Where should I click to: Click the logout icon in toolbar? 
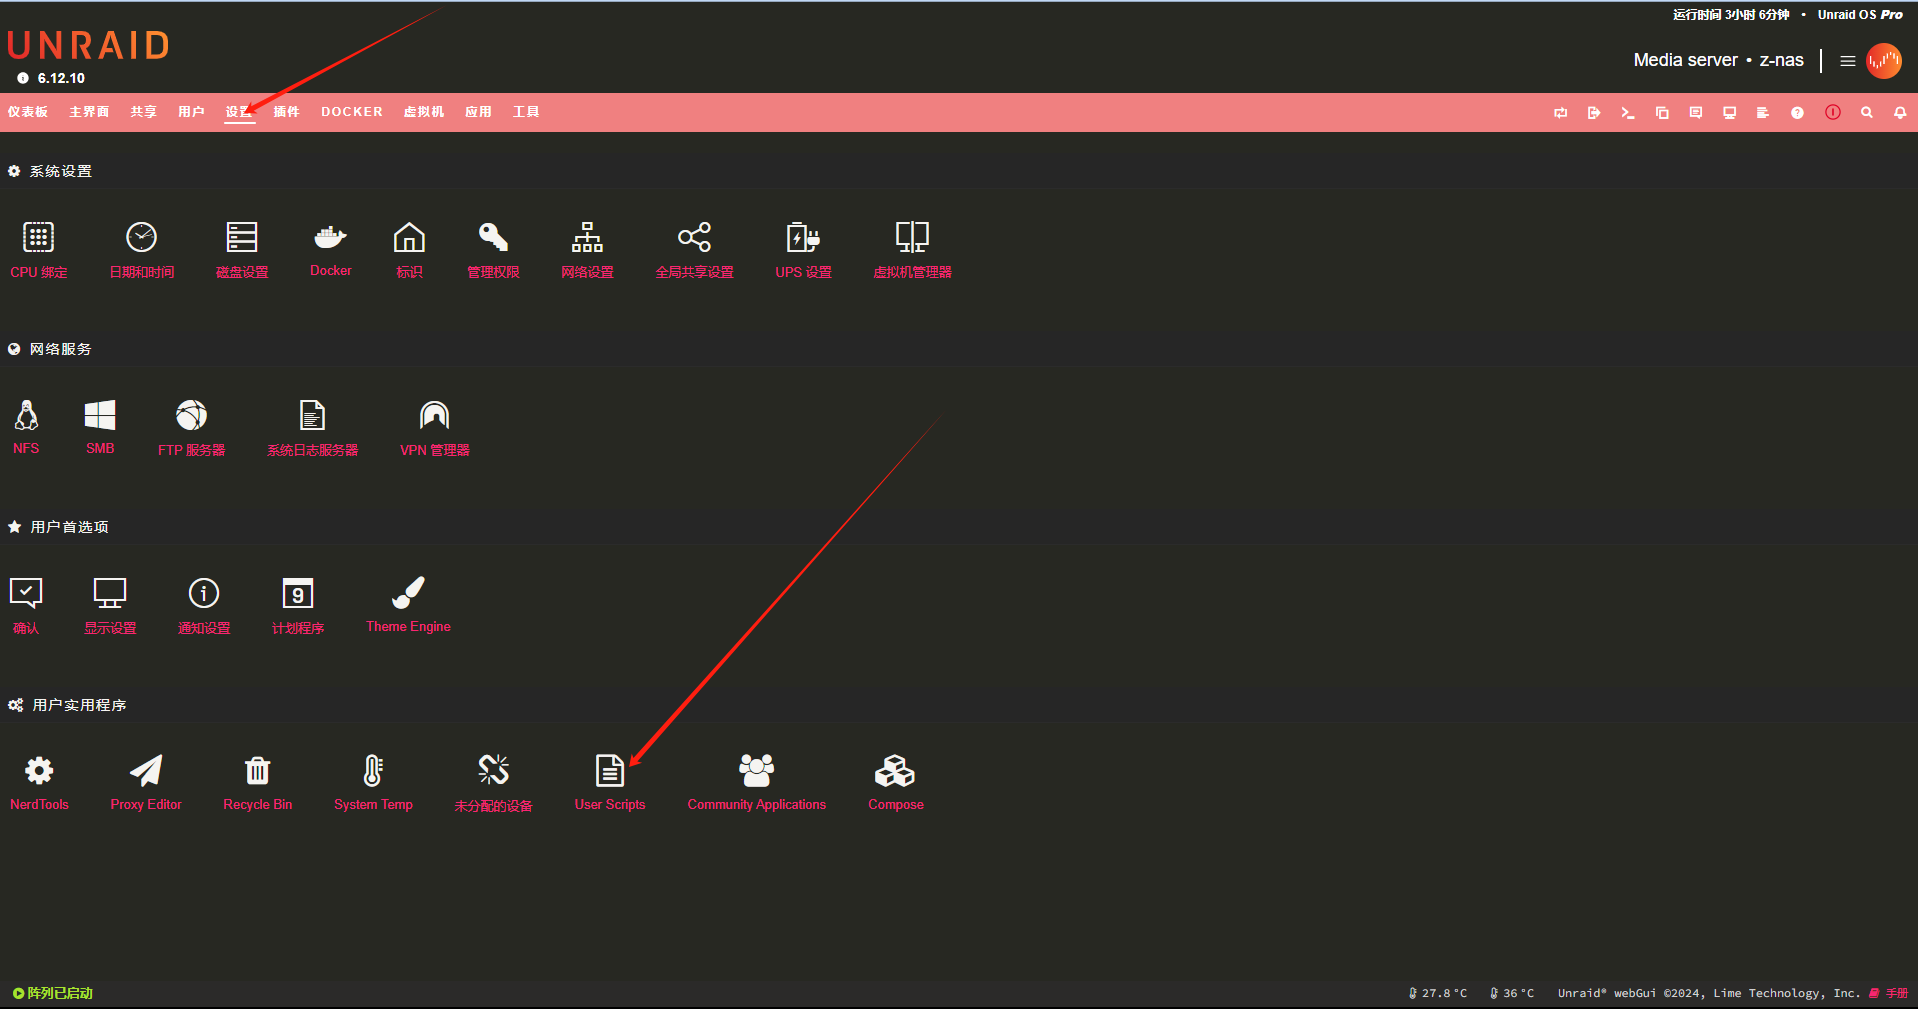pyautogui.click(x=1594, y=113)
